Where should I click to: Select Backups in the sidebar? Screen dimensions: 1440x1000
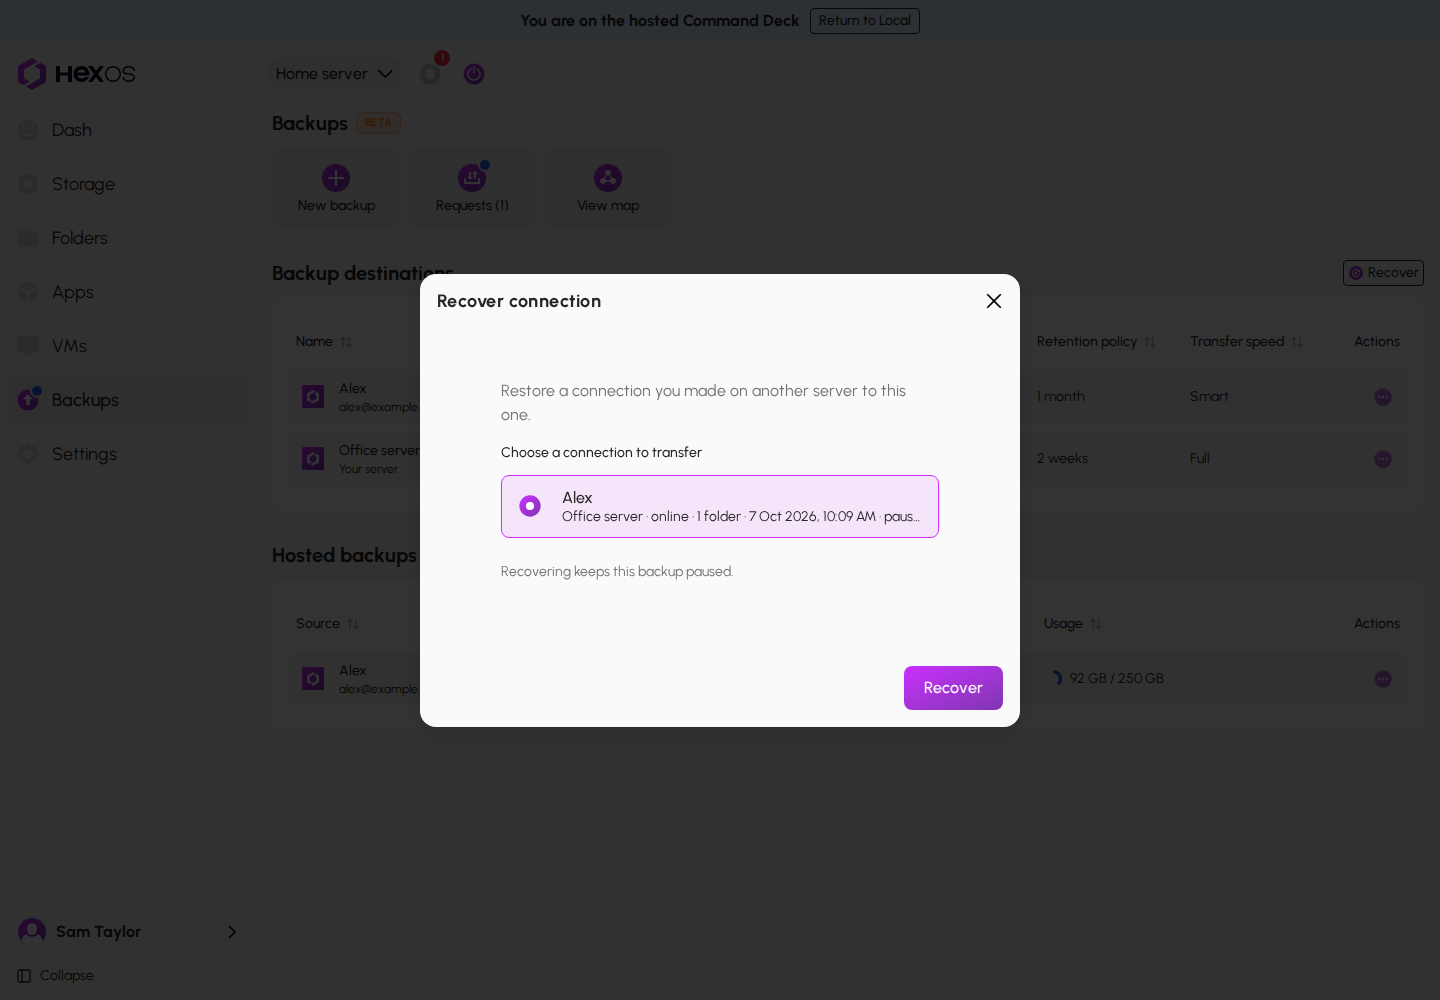pyautogui.click(x=128, y=400)
